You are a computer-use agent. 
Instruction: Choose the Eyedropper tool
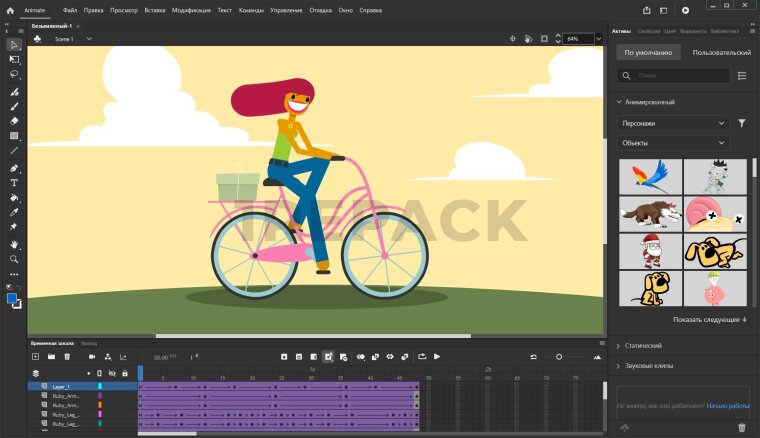point(14,212)
